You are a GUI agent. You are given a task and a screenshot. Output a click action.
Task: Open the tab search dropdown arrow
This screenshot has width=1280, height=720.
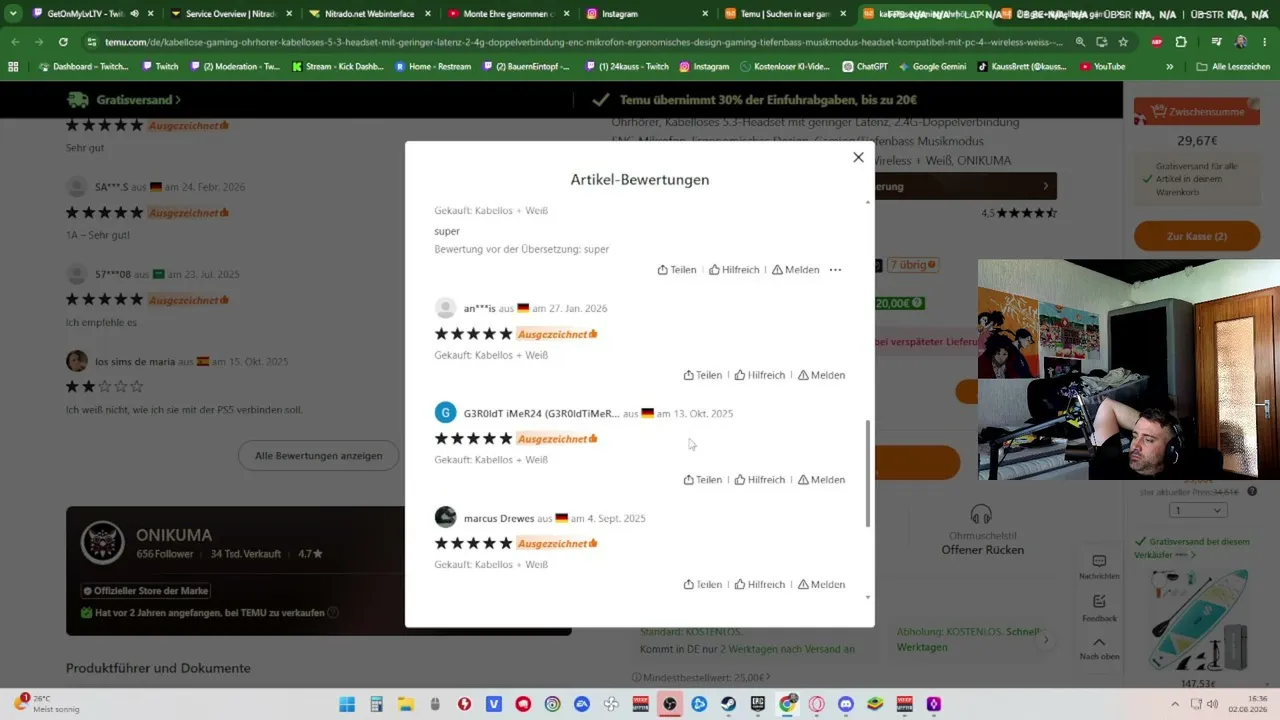13,14
